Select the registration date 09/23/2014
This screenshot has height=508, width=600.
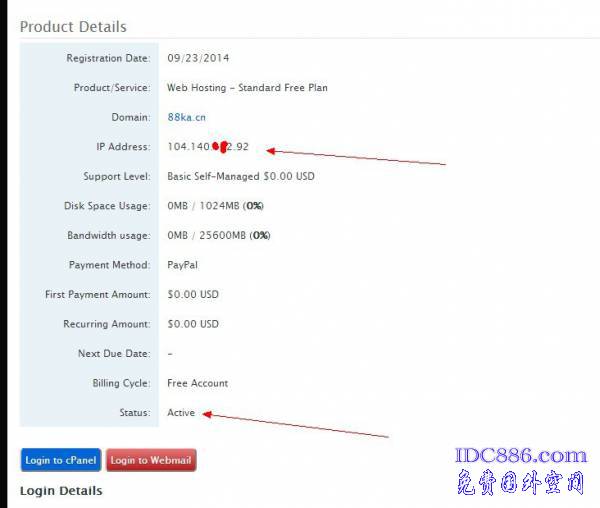pyautogui.click(x=199, y=58)
